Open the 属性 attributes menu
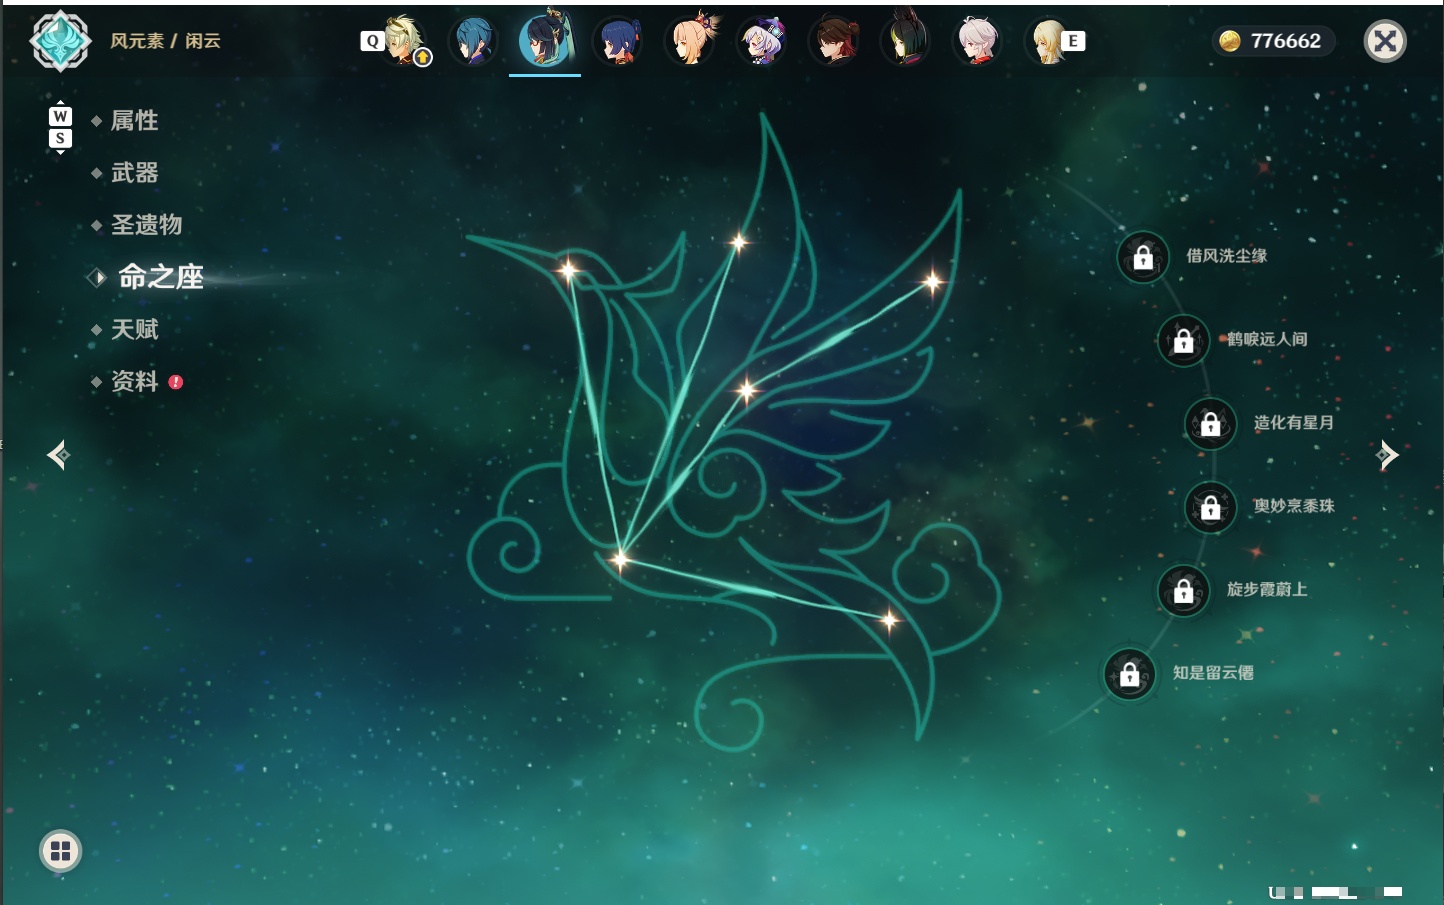1444x905 pixels. pos(134,121)
